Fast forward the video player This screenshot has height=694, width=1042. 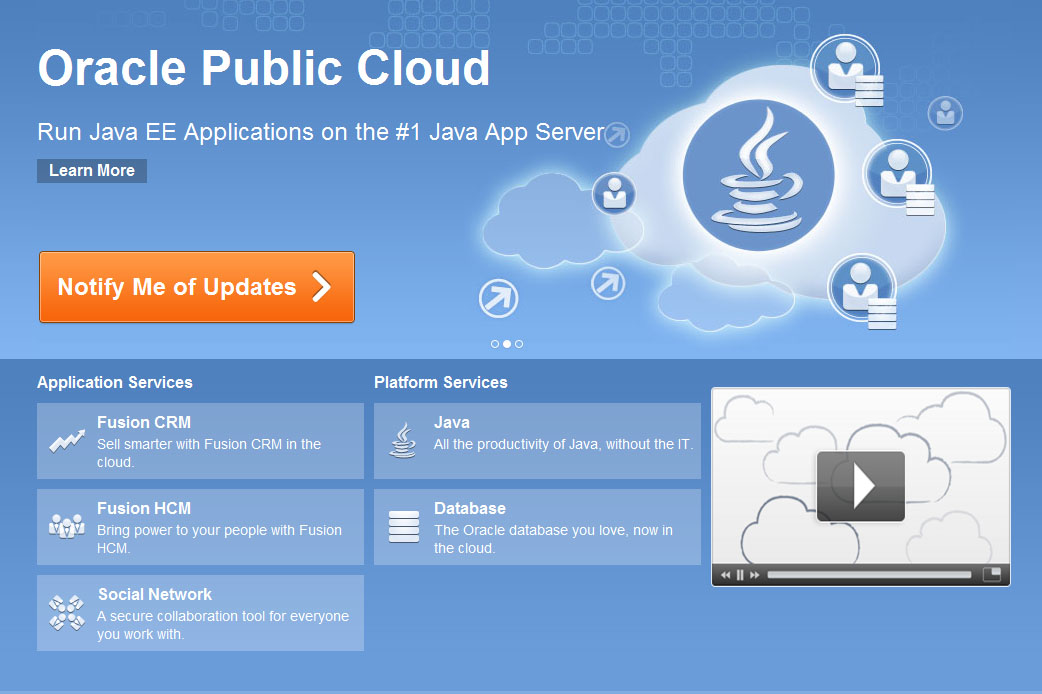tap(755, 575)
